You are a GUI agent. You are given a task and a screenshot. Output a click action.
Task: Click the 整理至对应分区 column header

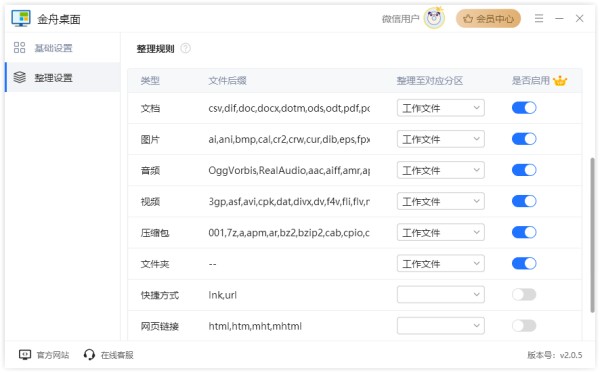[429, 81]
